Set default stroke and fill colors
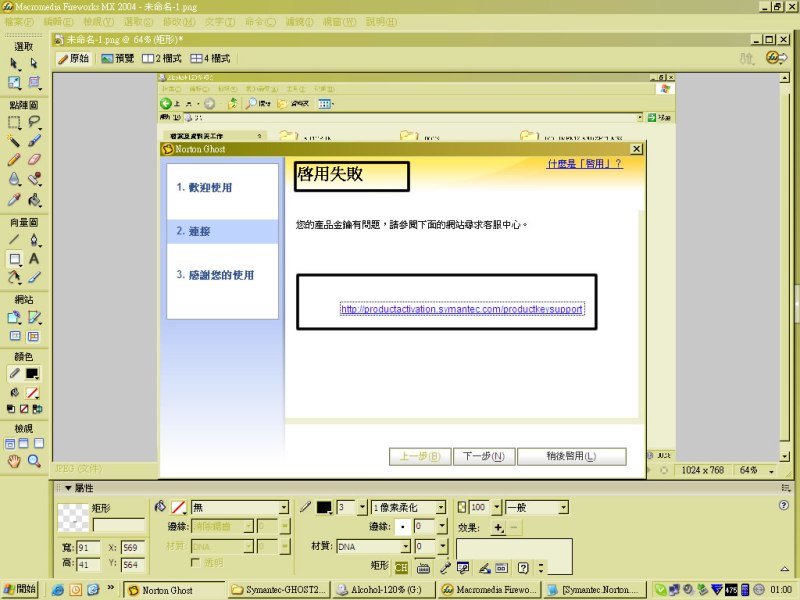 [x=11, y=409]
